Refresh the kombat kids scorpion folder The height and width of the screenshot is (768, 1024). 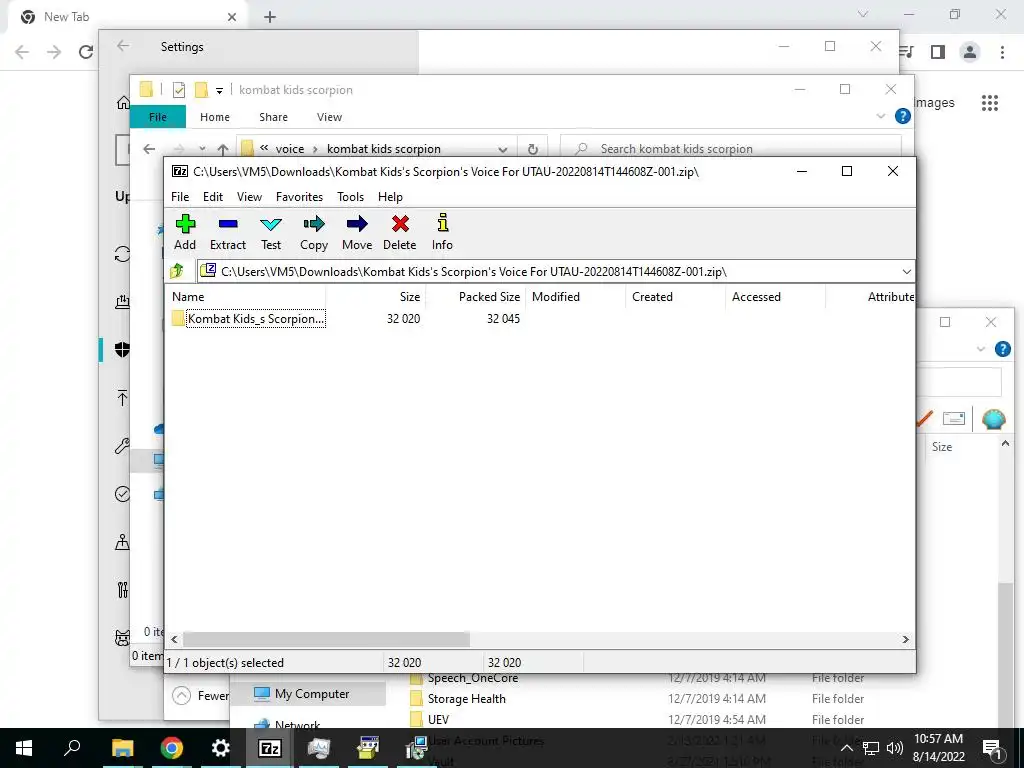coord(533,149)
